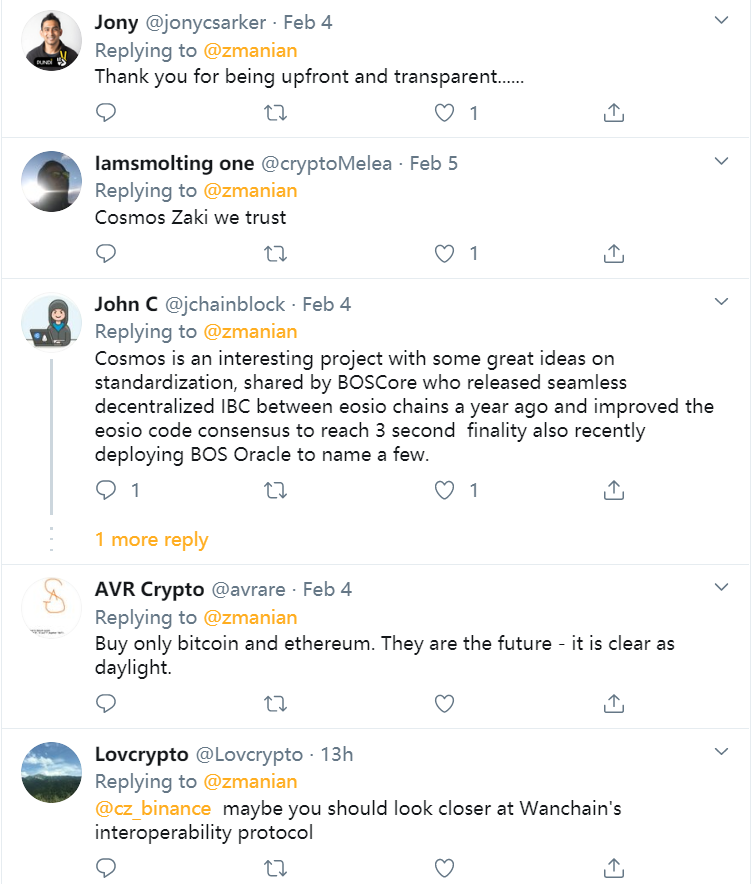Screen dimensions: 752x884
Task: Open the @cz_binance mention link
Action: click(153, 808)
